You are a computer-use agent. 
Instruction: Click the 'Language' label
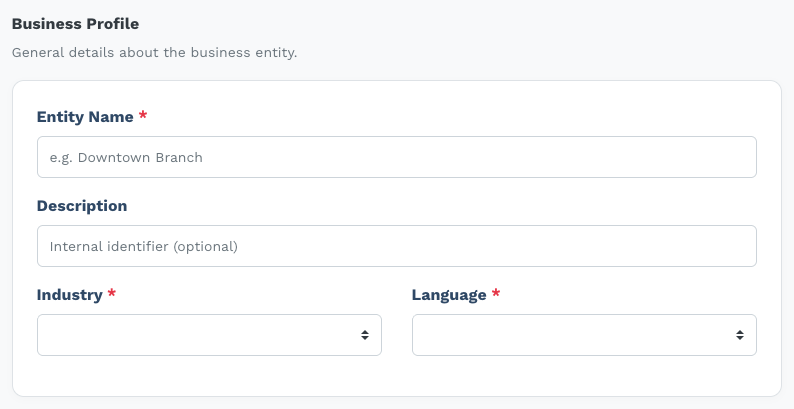click(x=449, y=295)
